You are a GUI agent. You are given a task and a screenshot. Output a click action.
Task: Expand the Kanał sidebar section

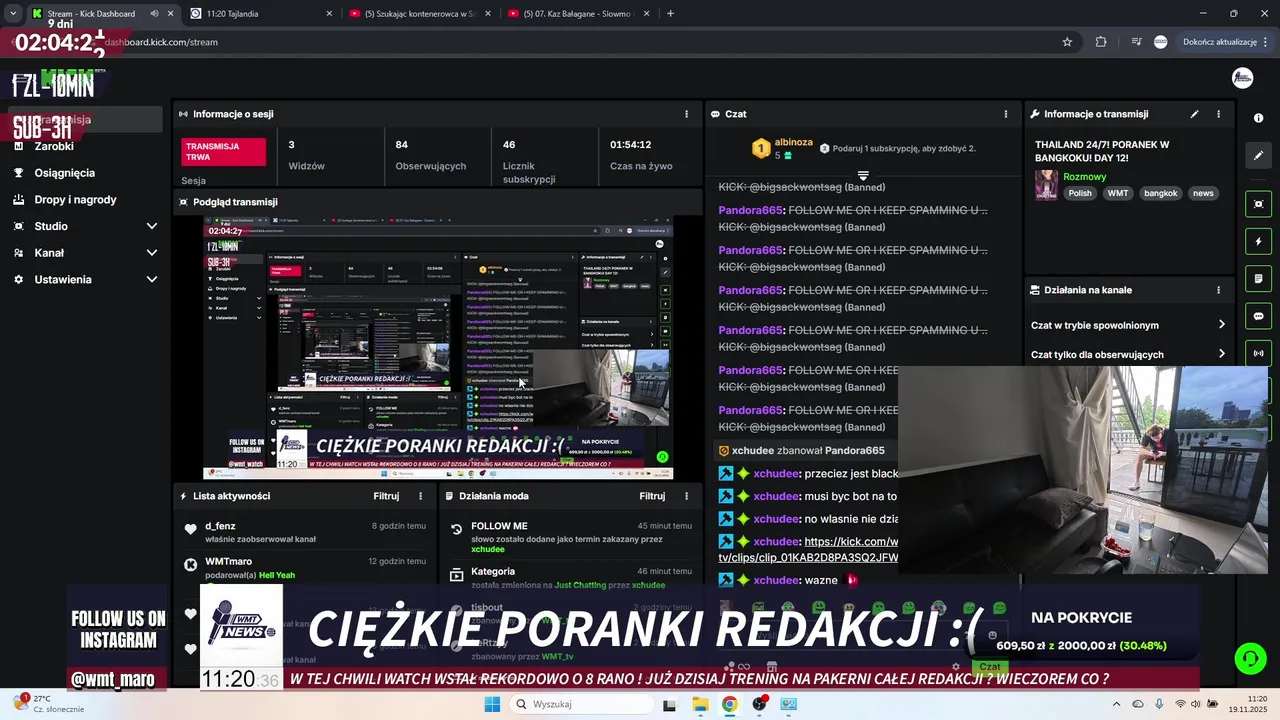click(x=85, y=253)
